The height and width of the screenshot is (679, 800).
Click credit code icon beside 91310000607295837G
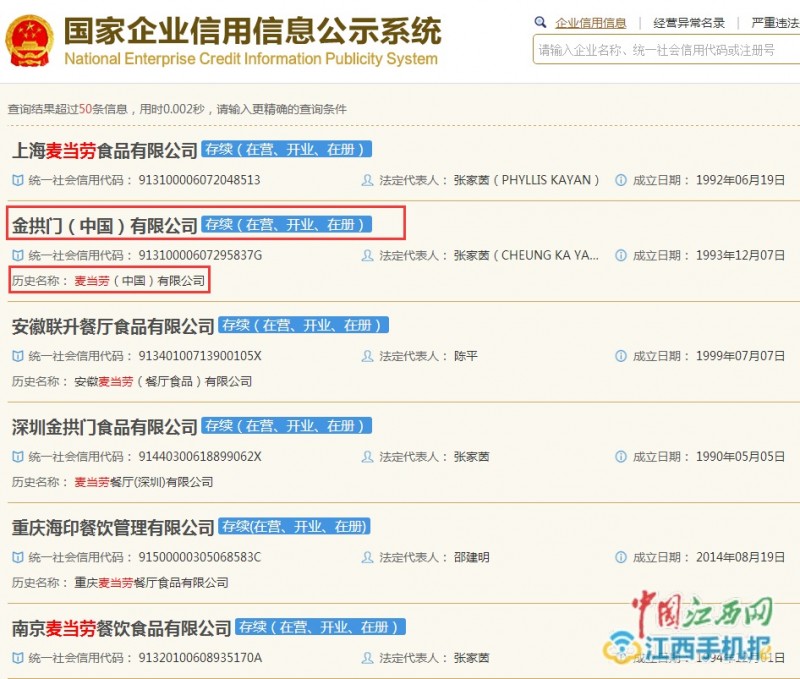tap(18, 255)
